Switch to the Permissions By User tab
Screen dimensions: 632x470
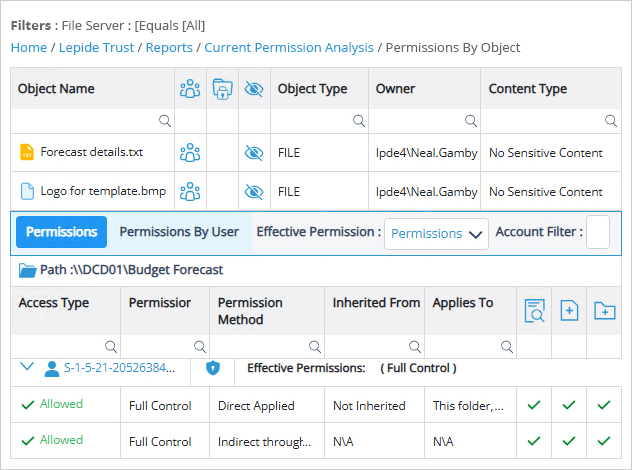click(179, 232)
